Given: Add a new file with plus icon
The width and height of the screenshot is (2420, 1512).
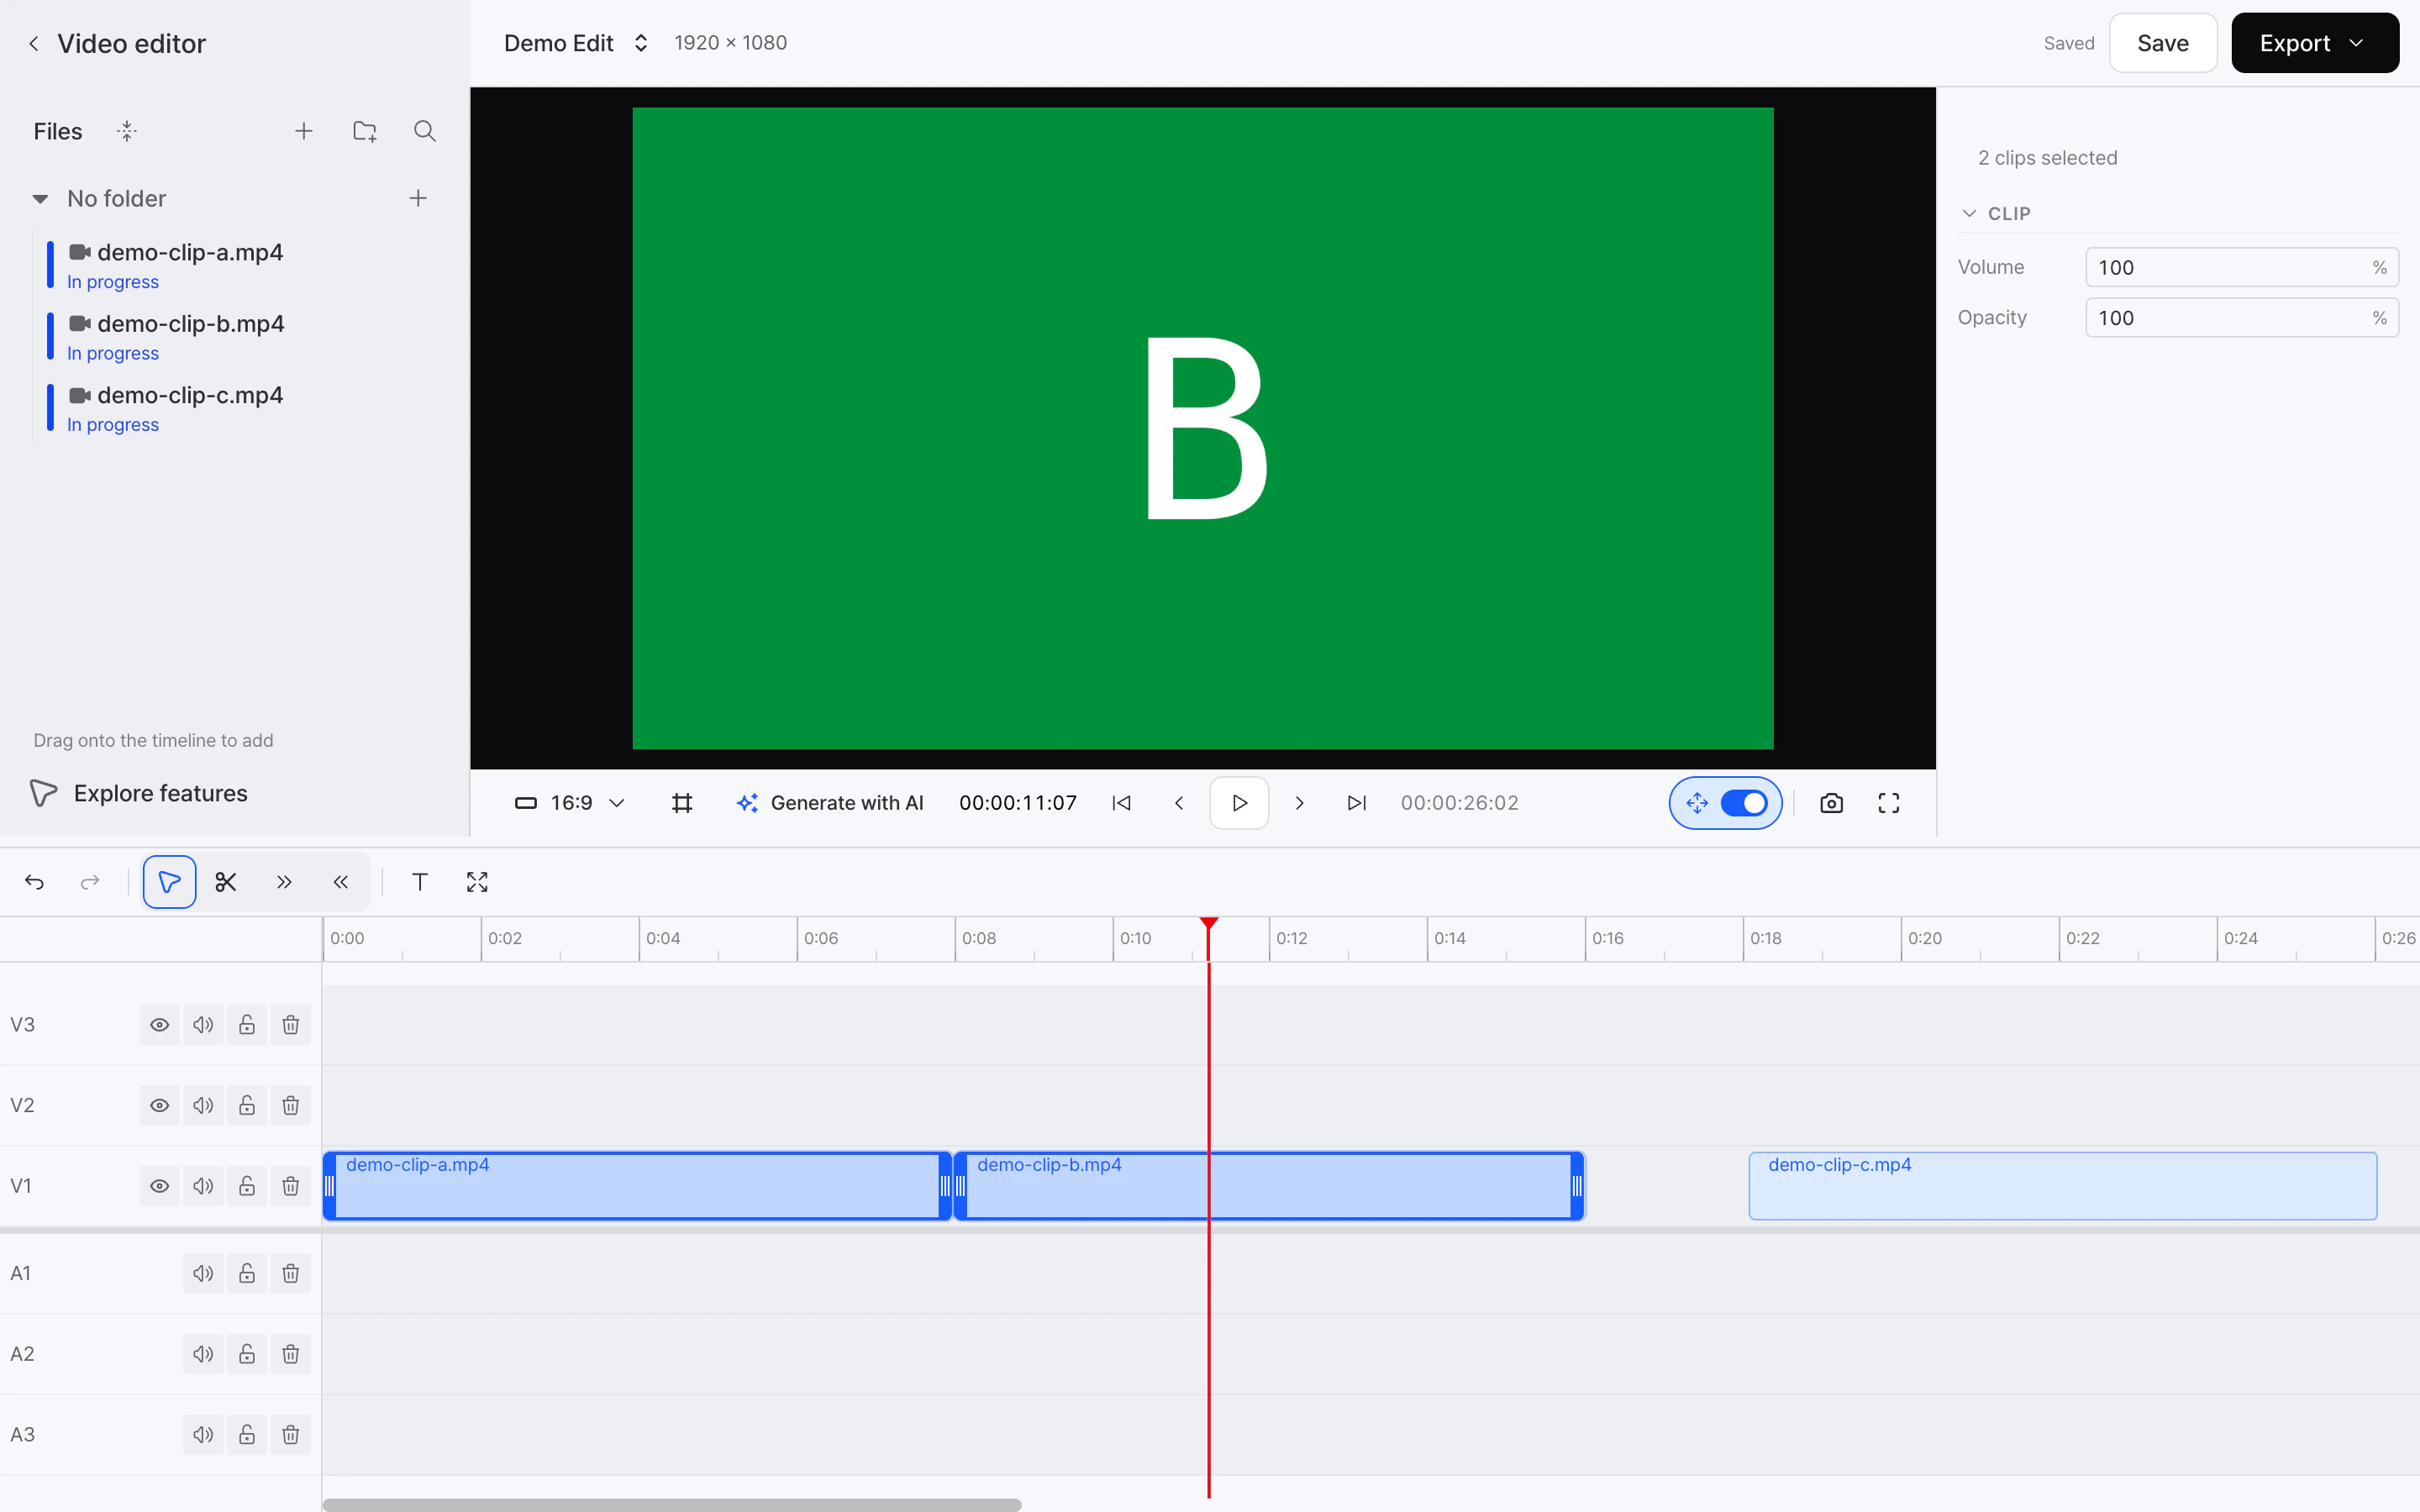Looking at the screenshot, I should 304,131.
